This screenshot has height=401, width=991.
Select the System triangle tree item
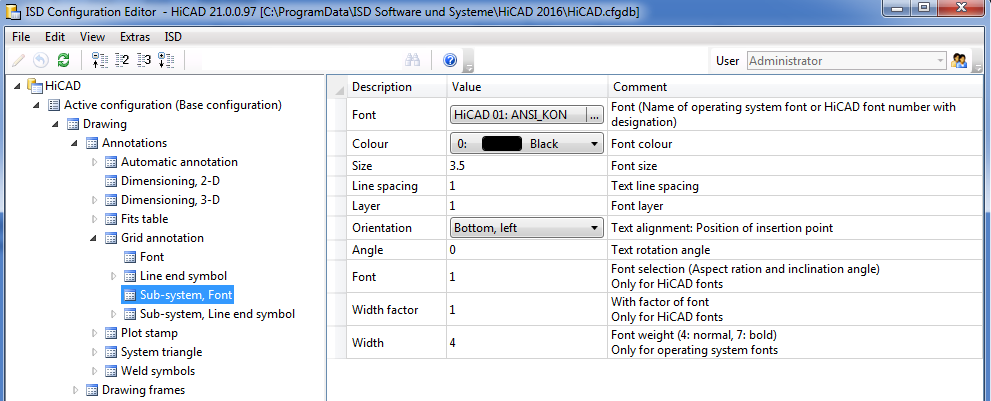[x=162, y=352]
